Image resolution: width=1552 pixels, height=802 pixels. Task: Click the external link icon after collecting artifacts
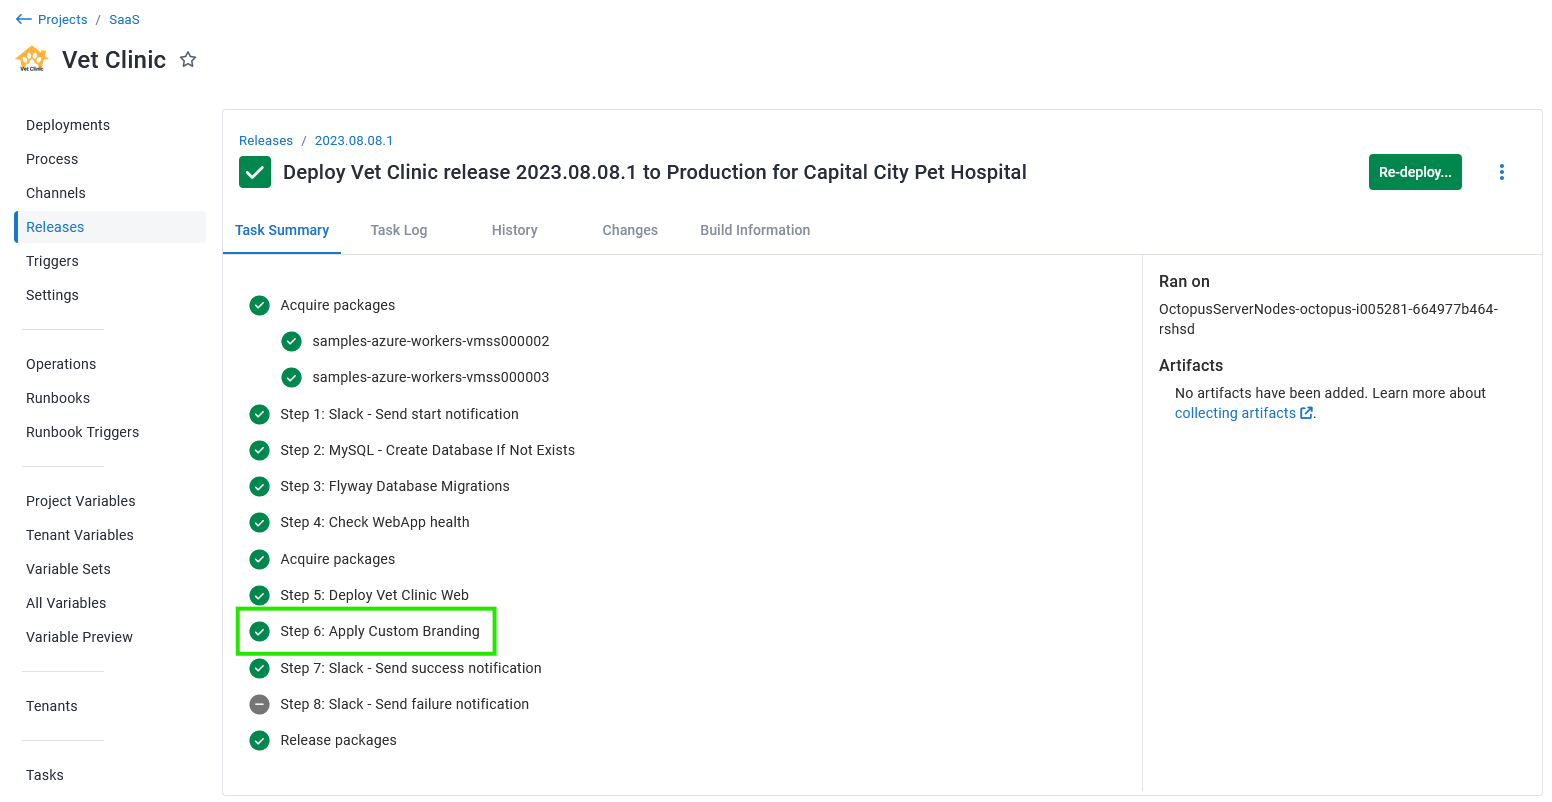(x=1306, y=413)
